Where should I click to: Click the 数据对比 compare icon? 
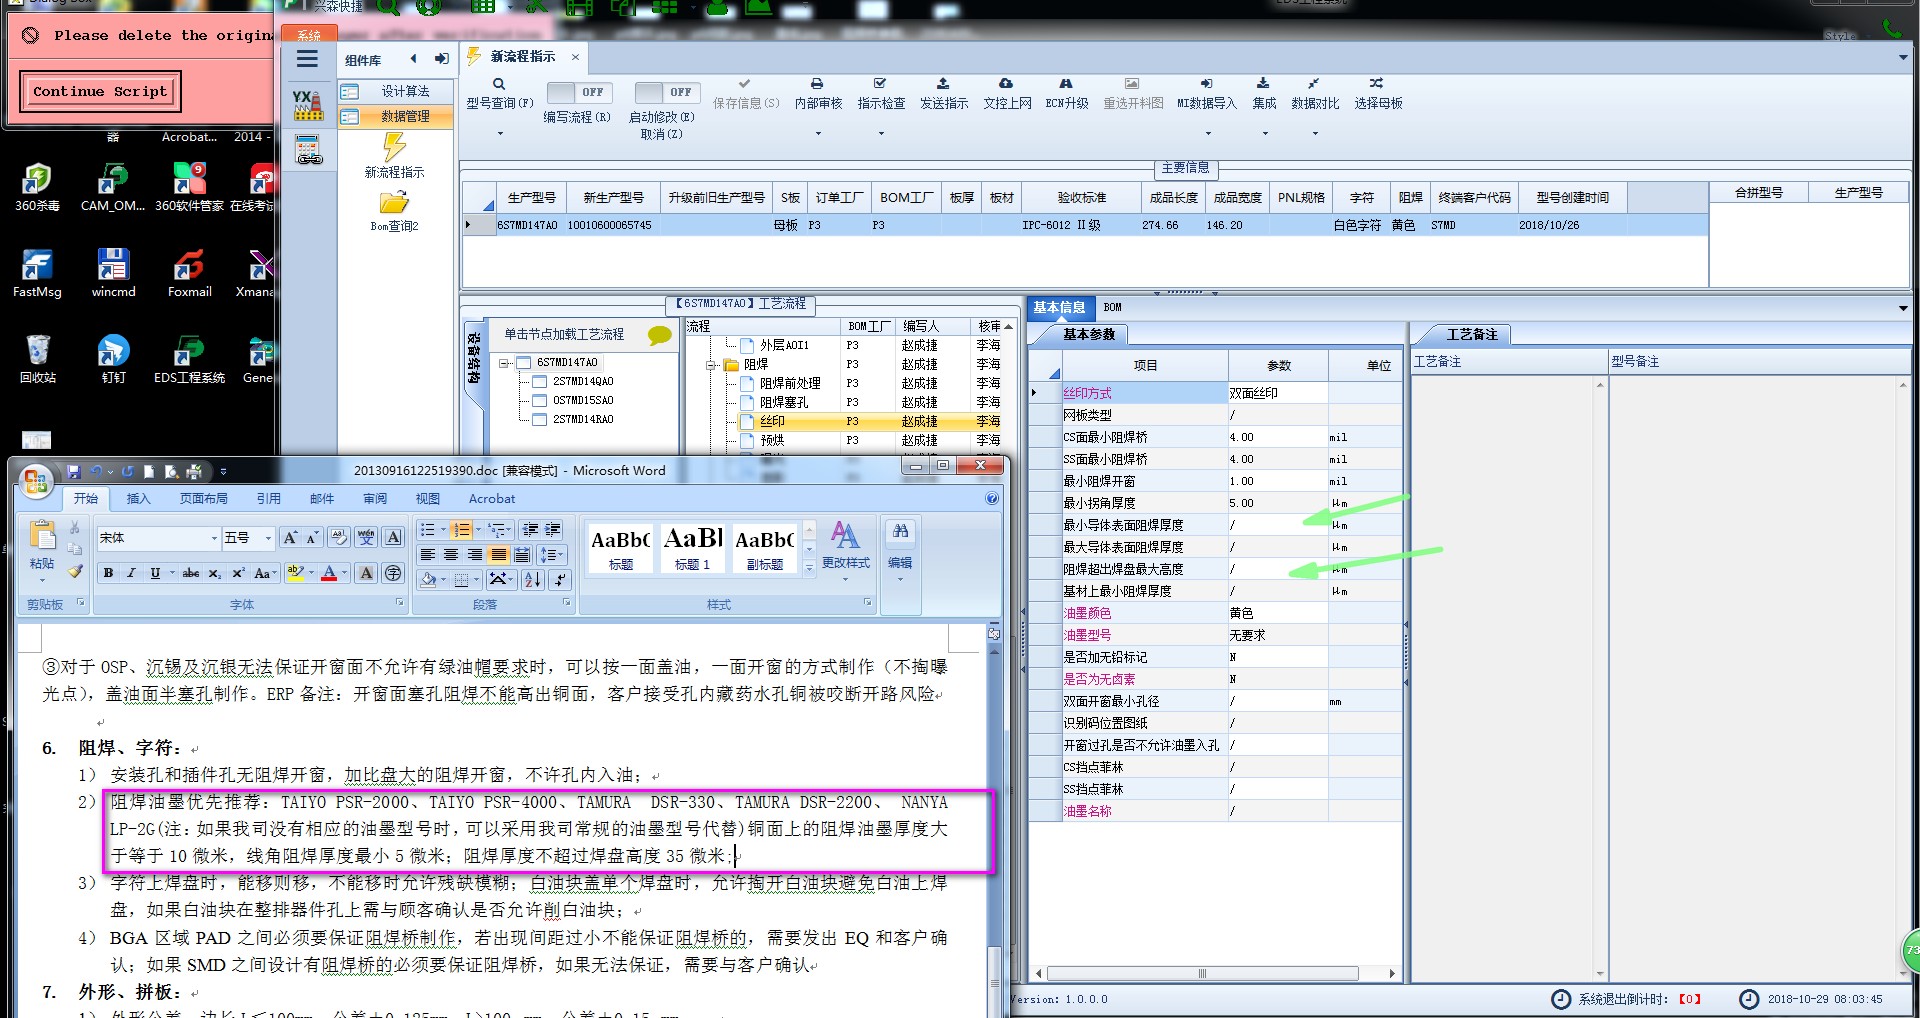pos(1313,84)
